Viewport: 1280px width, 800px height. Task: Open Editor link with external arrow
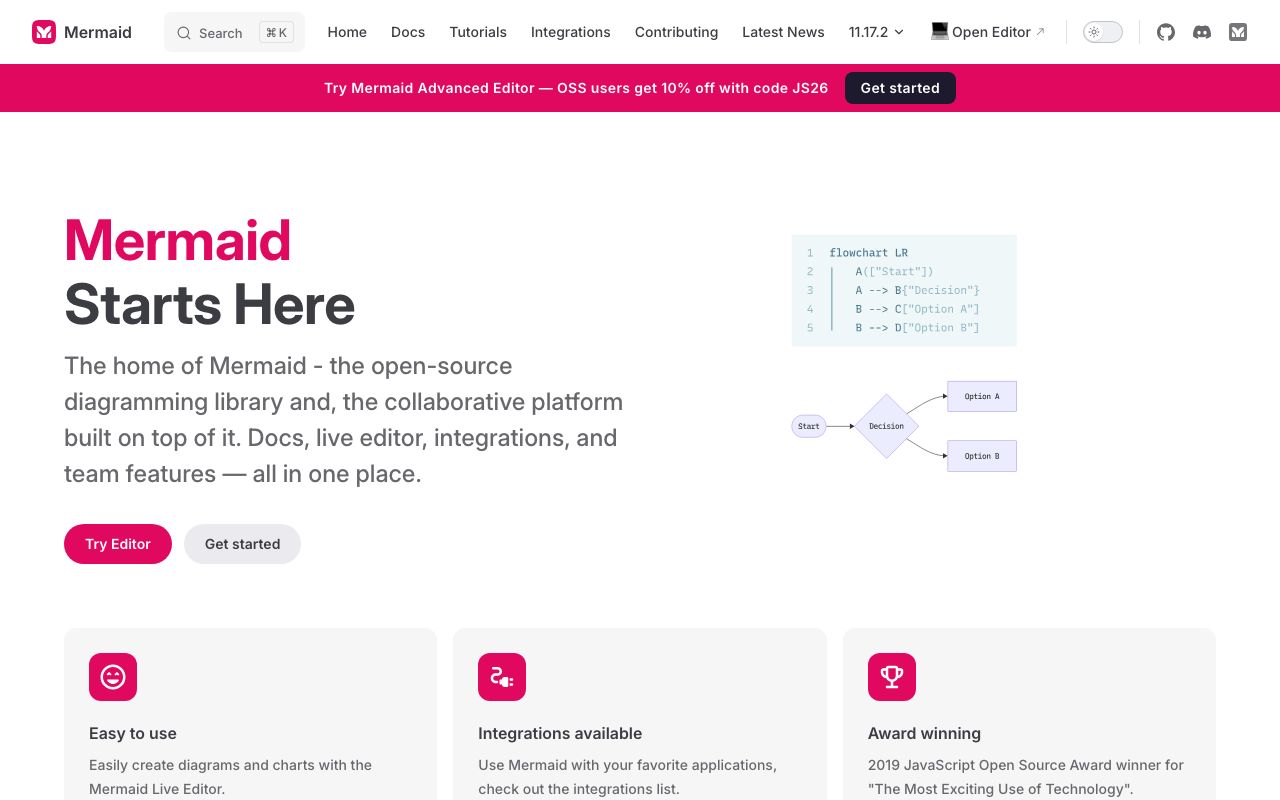[988, 32]
